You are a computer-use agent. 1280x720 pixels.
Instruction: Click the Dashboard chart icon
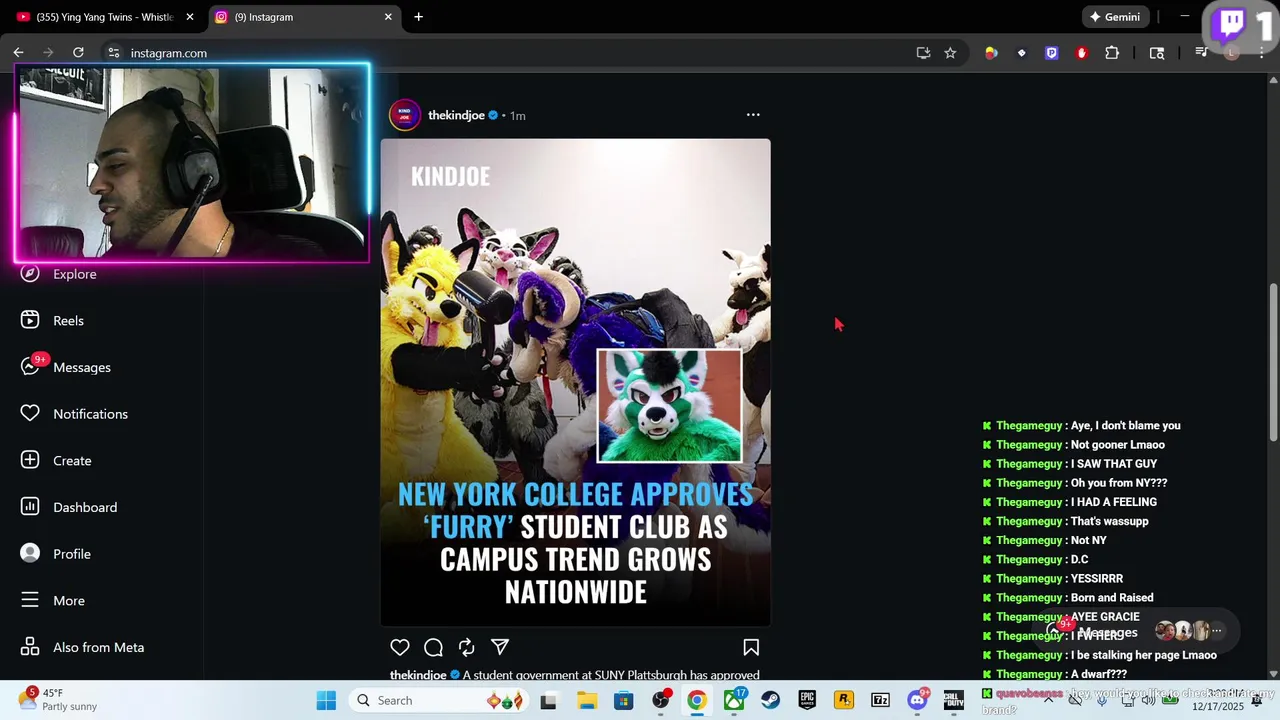30,507
